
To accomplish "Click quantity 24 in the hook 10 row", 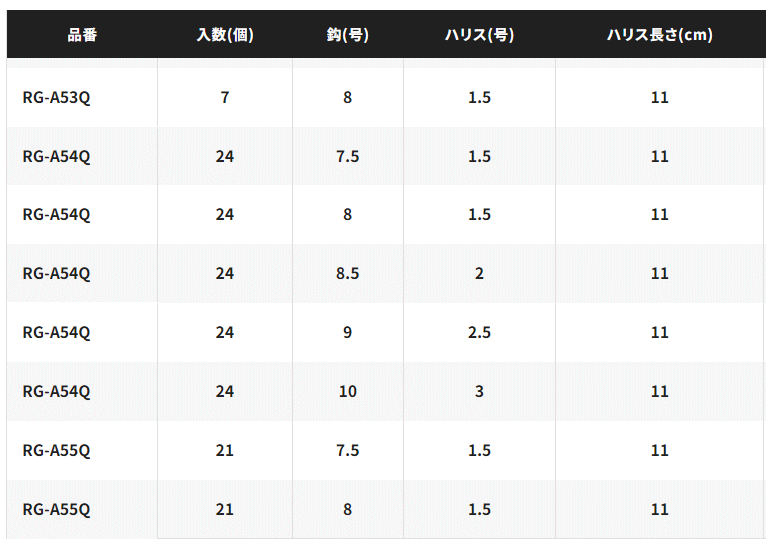I will 225,391.
